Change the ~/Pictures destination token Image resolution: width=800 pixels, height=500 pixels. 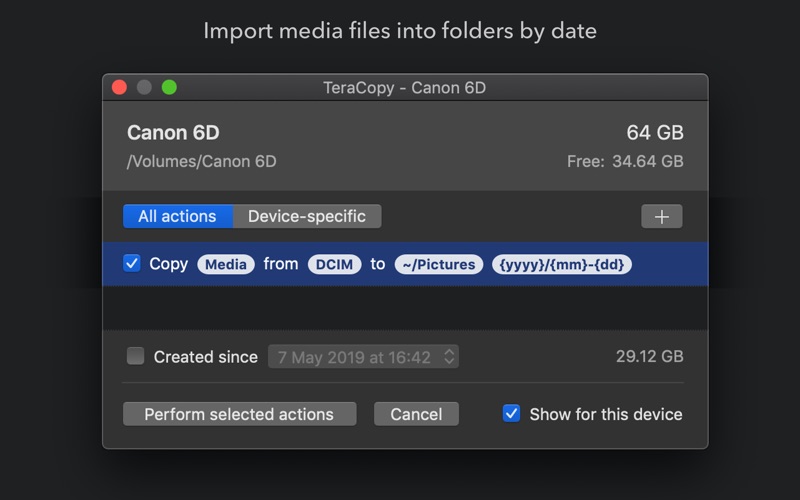tap(439, 264)
